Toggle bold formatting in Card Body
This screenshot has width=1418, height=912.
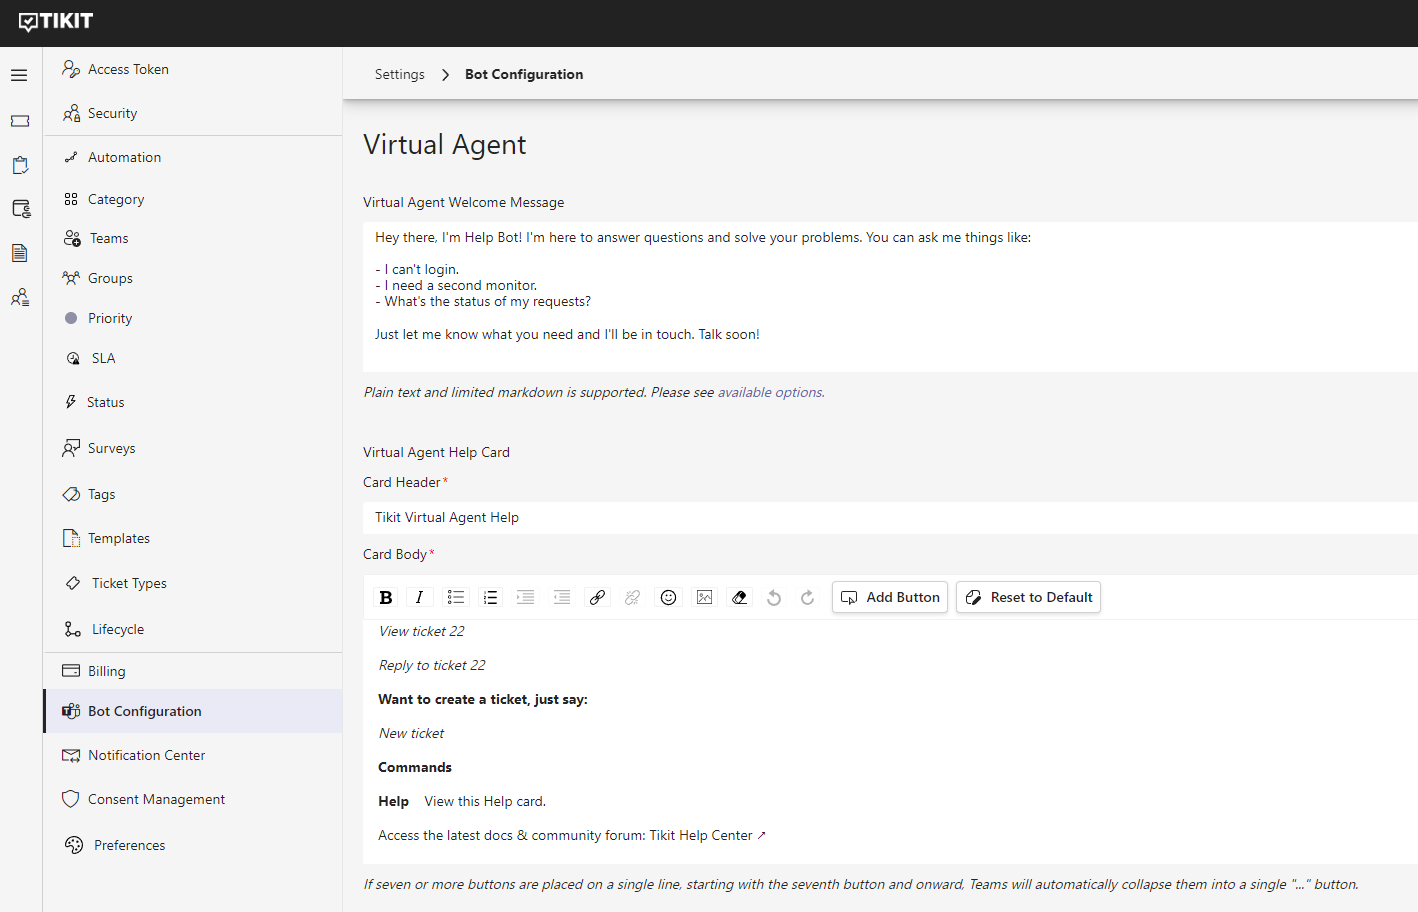(385, 597)
